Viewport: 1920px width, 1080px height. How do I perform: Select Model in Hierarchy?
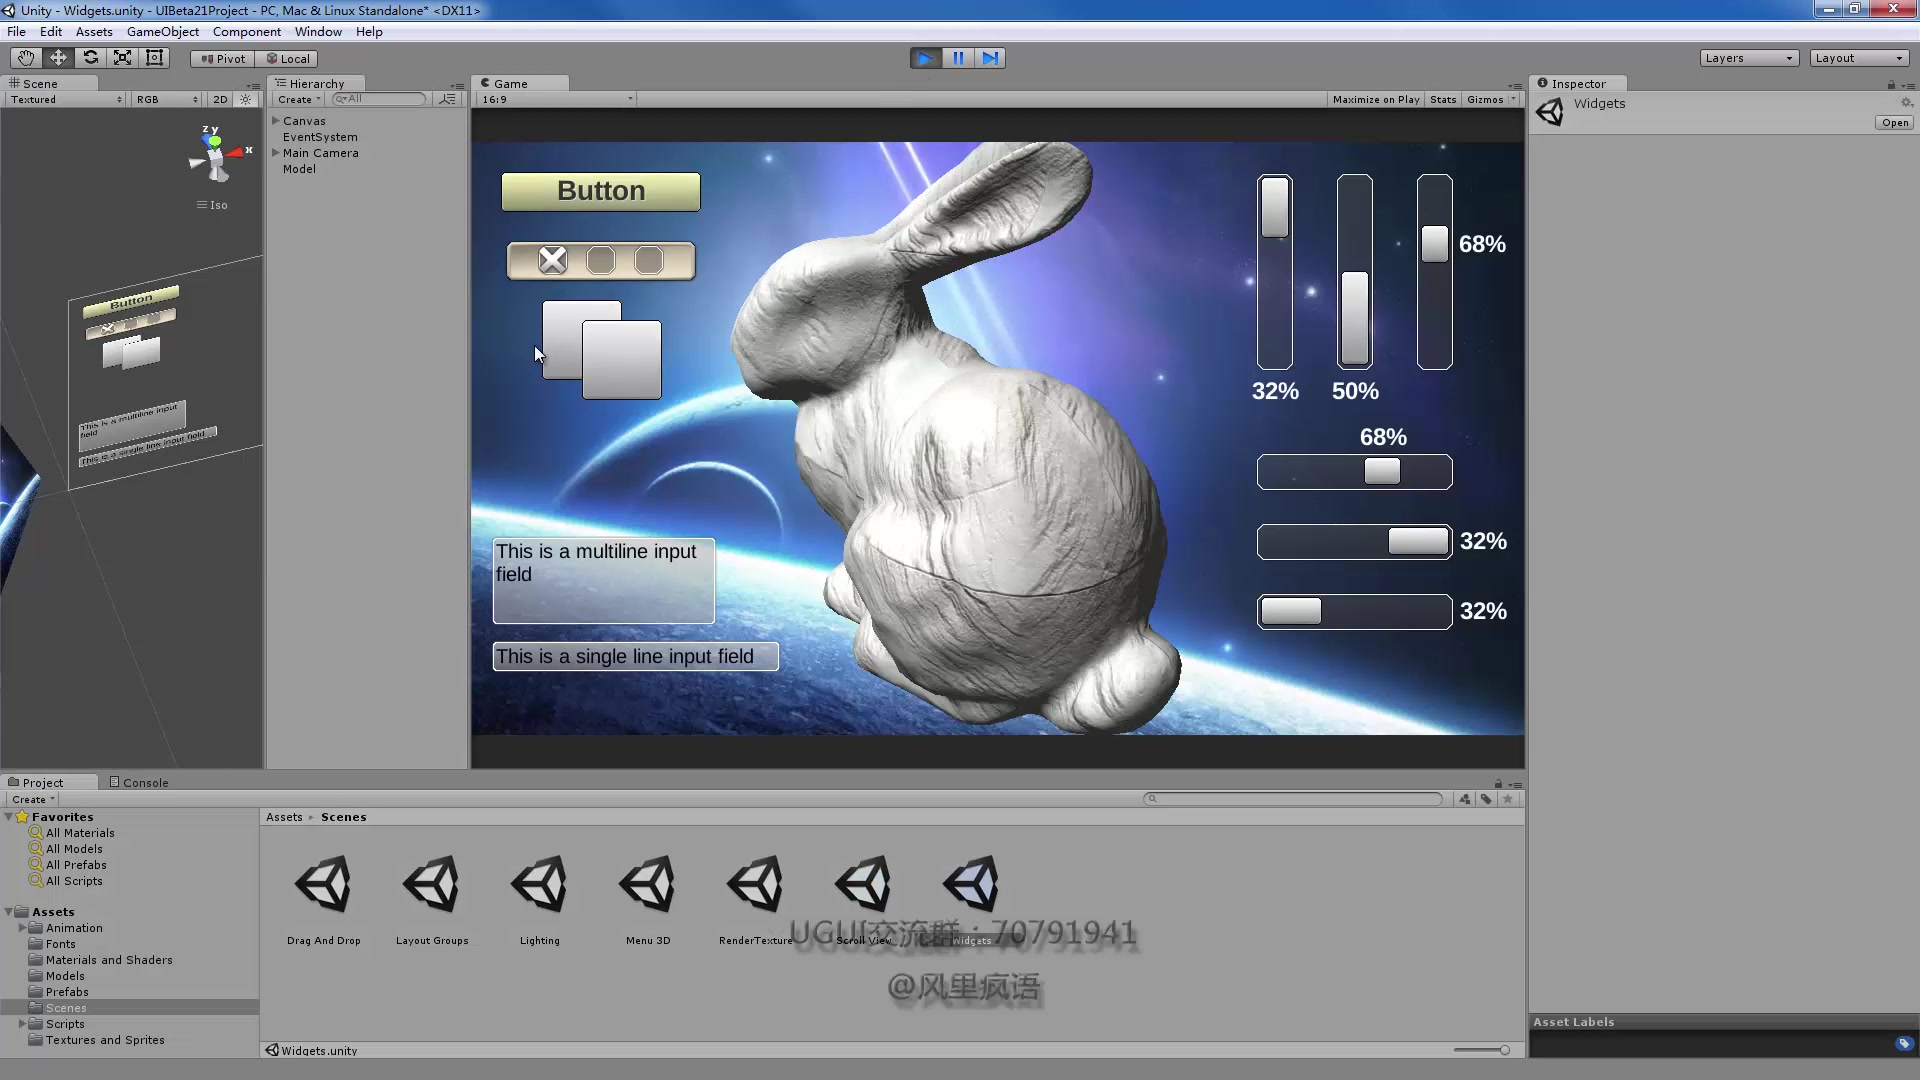pos(299,169)
